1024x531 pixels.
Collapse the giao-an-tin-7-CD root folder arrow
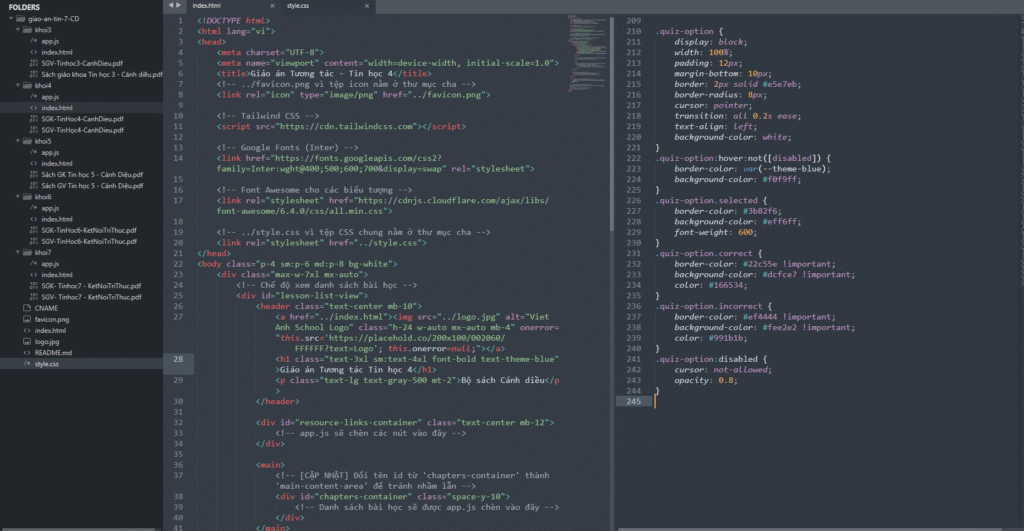click(11, 19)
